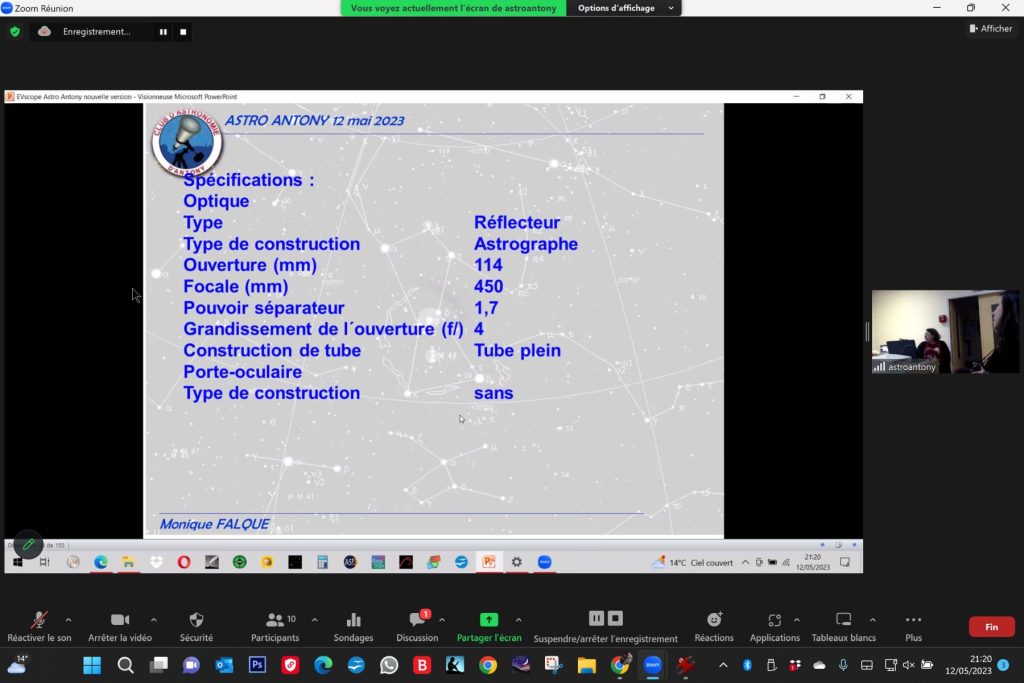Open the Discussion chat panel

(x=417, y=626)
